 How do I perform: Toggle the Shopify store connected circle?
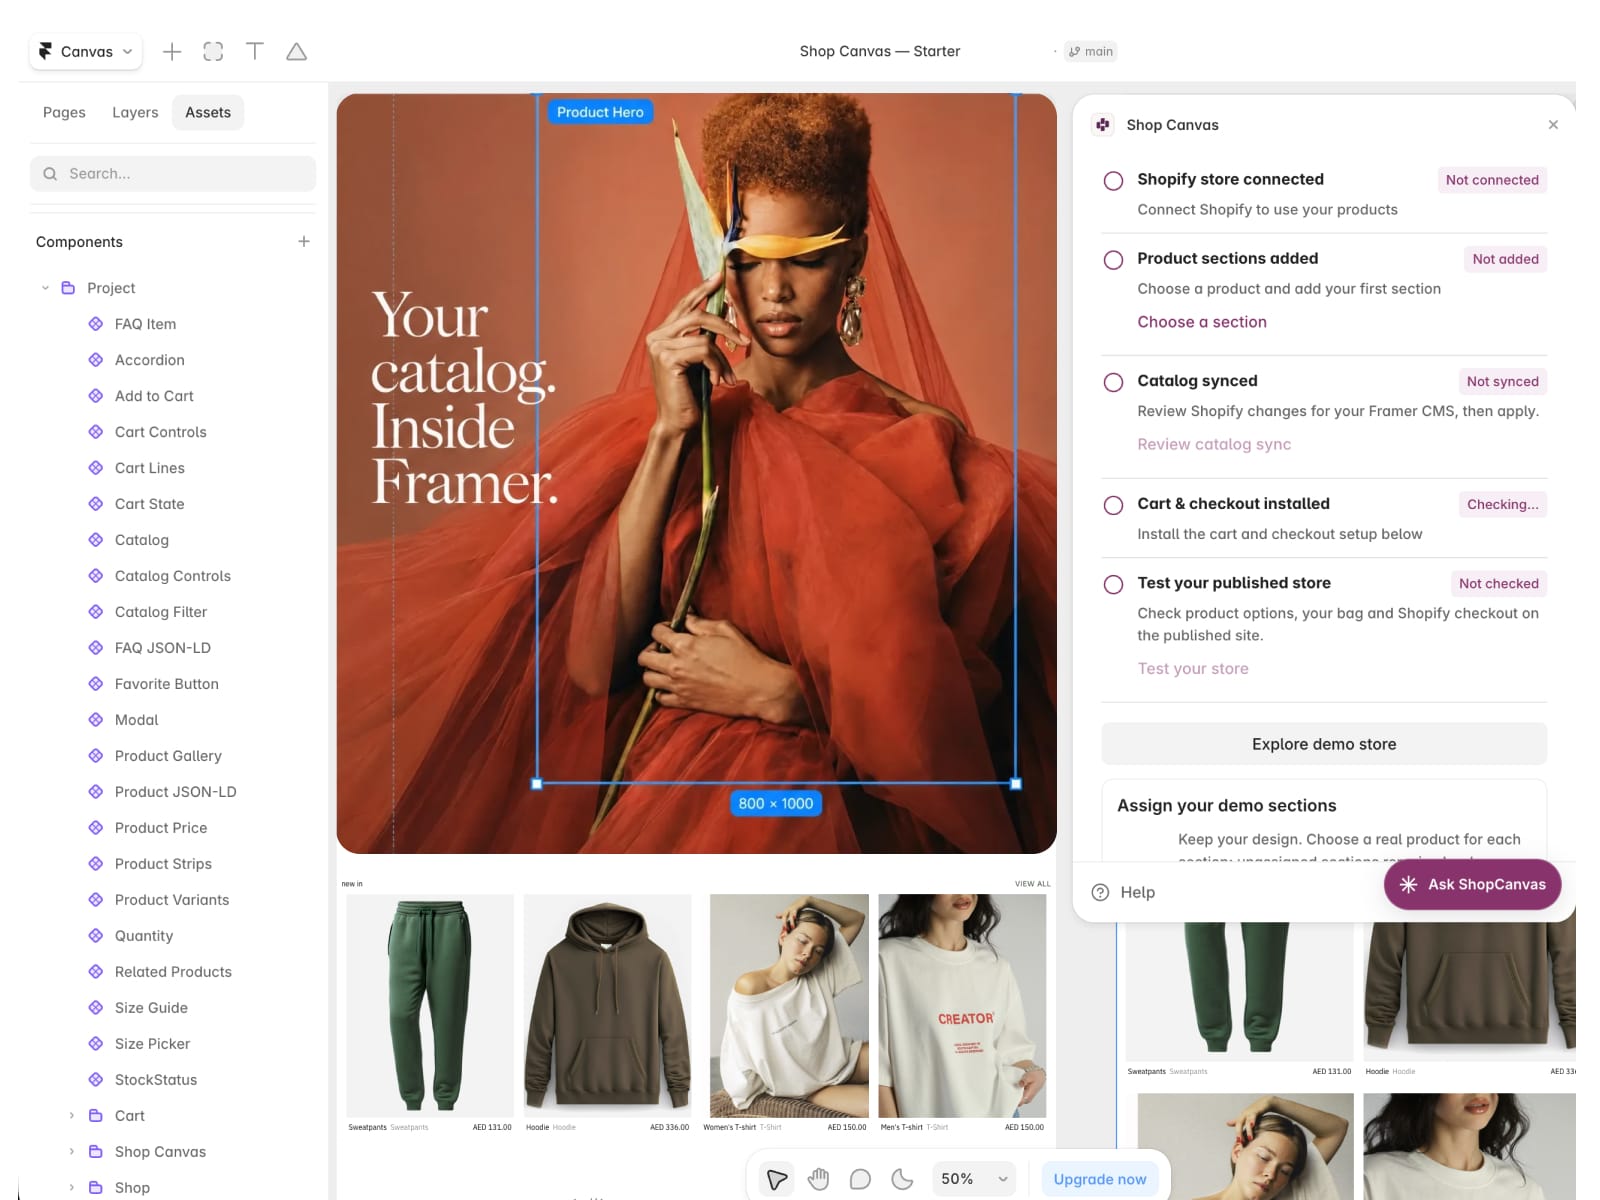(x=1113, y=181)
